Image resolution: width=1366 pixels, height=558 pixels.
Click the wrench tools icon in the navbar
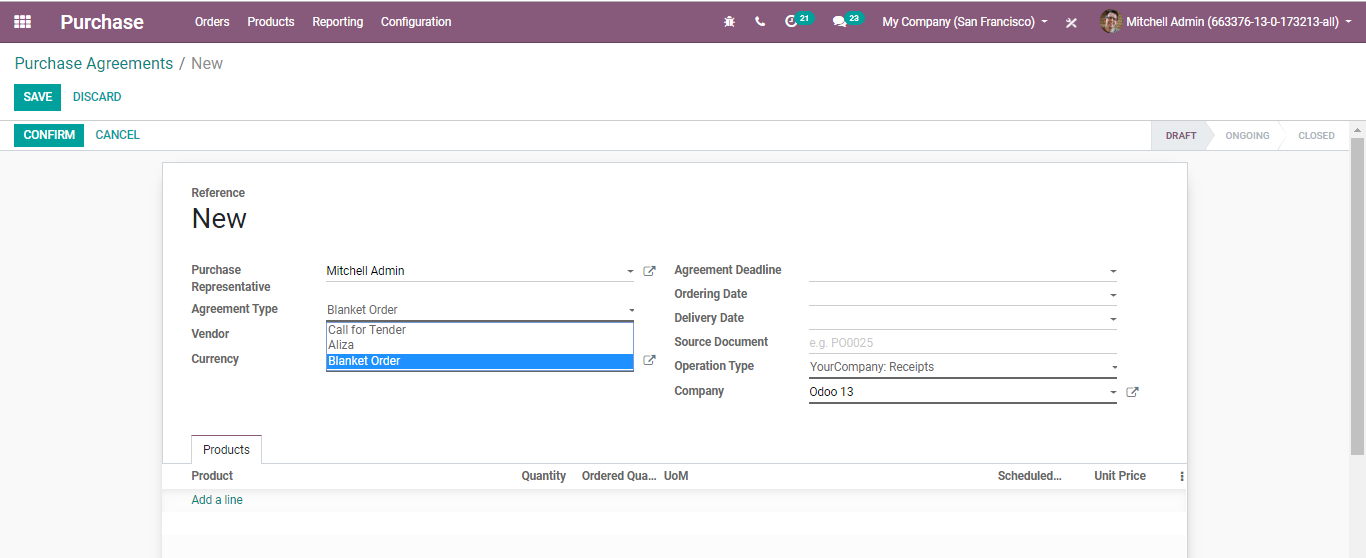pyautogui.click(x=1071, y=22)
